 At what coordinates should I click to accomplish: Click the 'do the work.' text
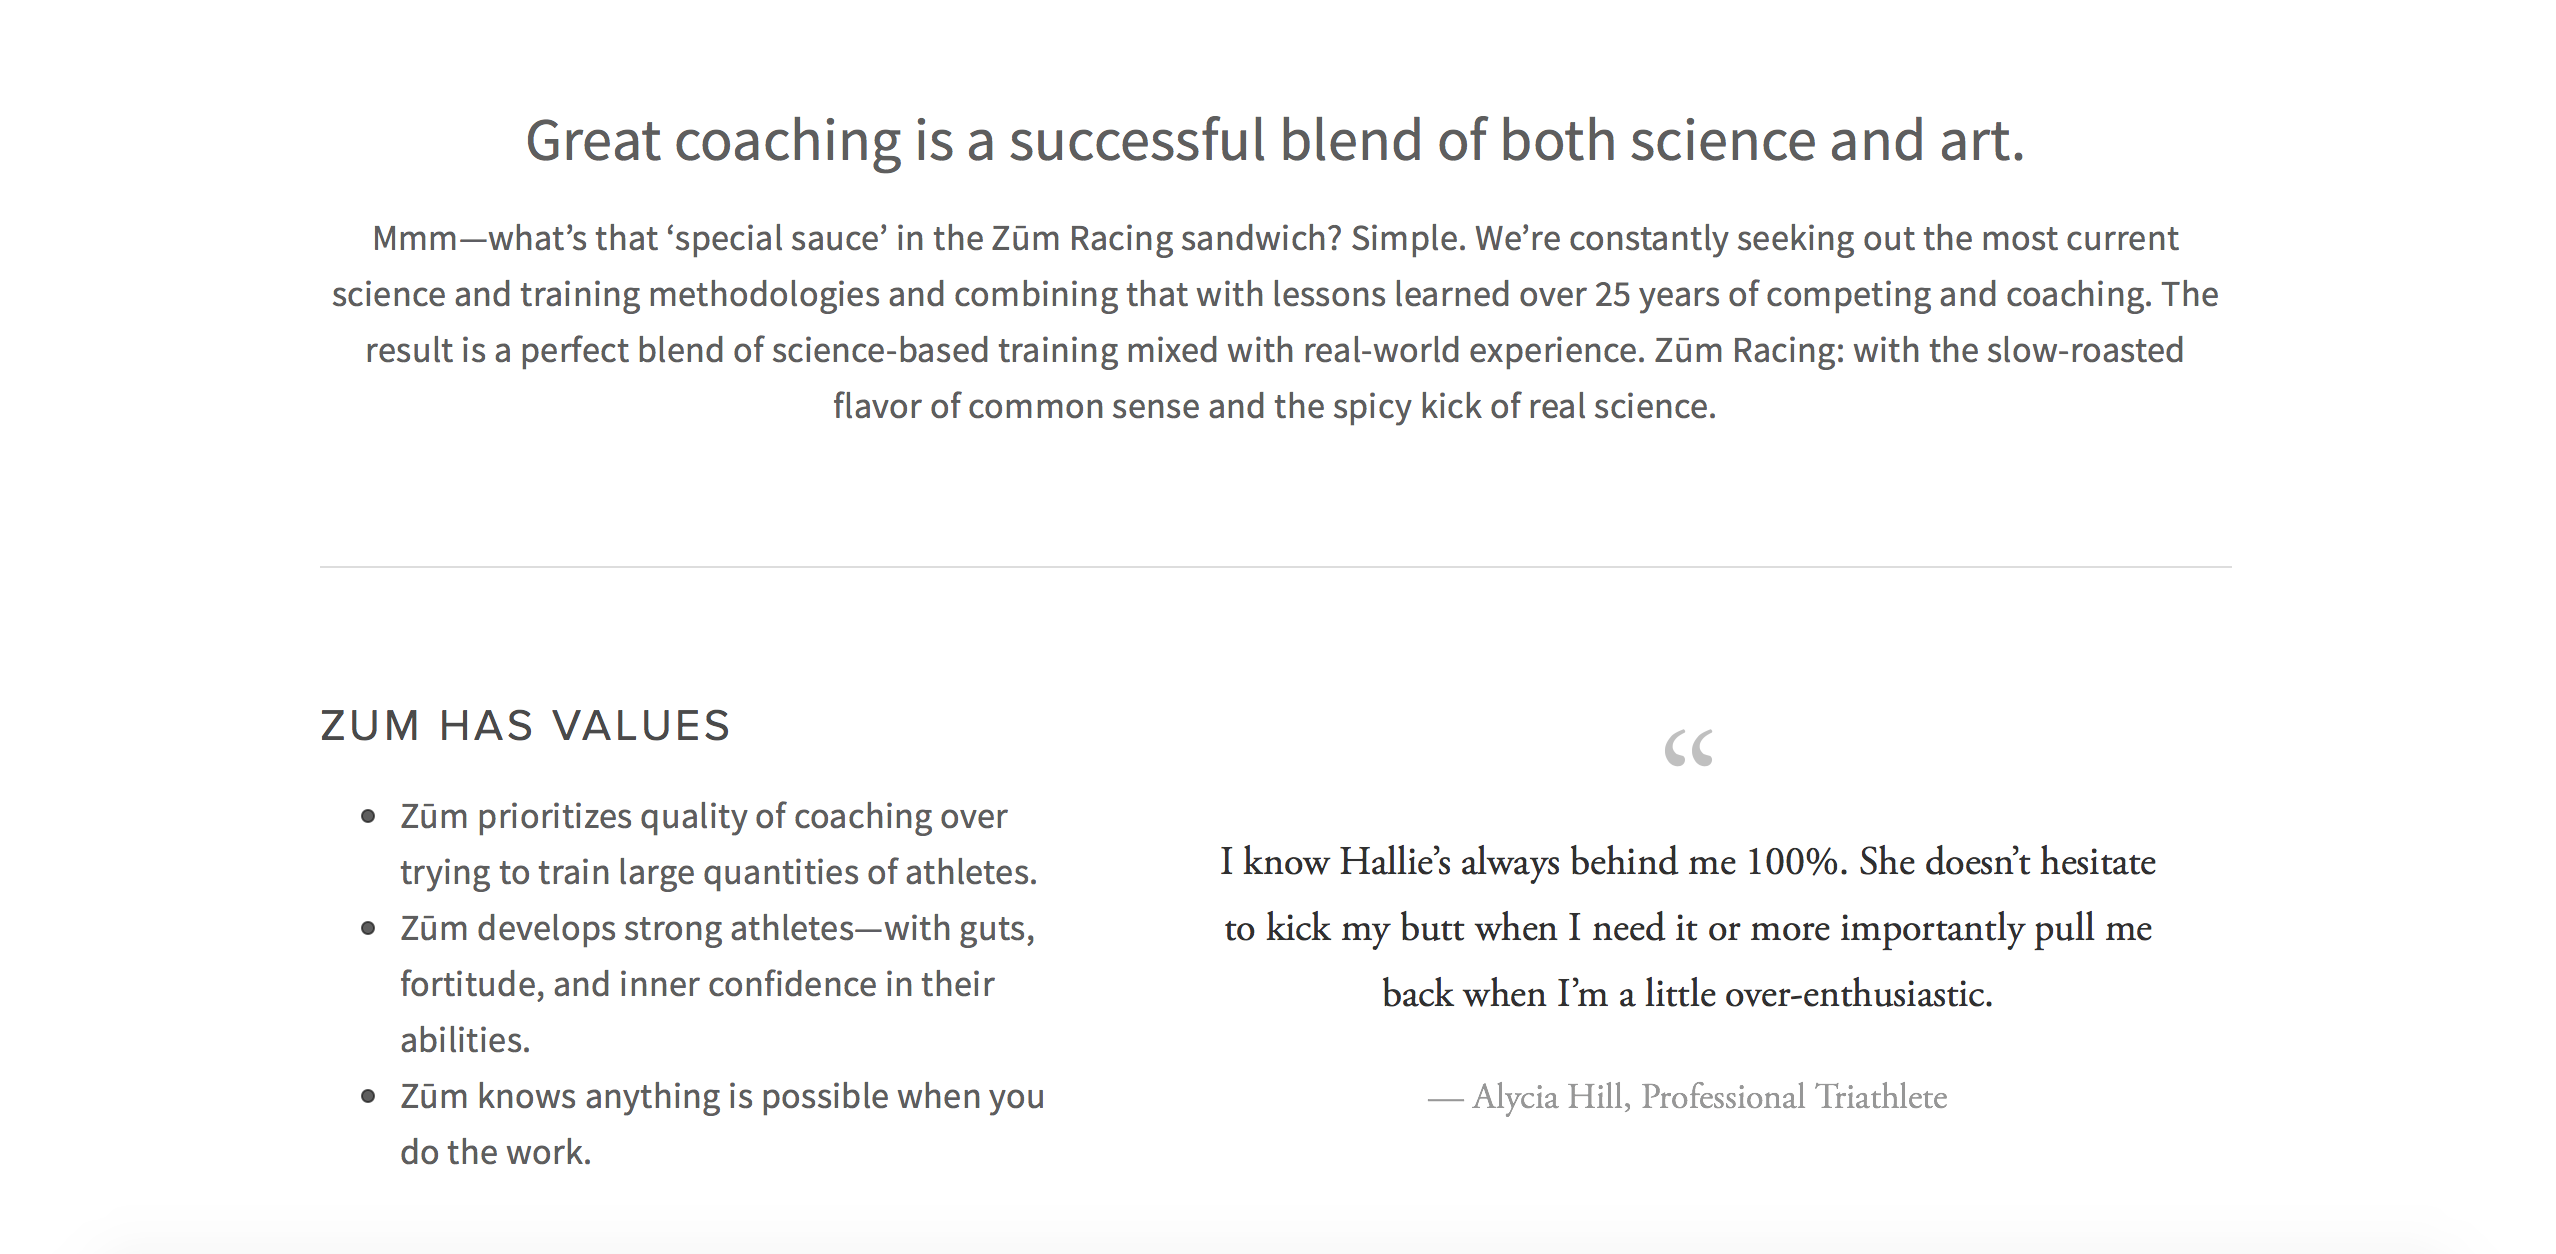[496, 1153]
